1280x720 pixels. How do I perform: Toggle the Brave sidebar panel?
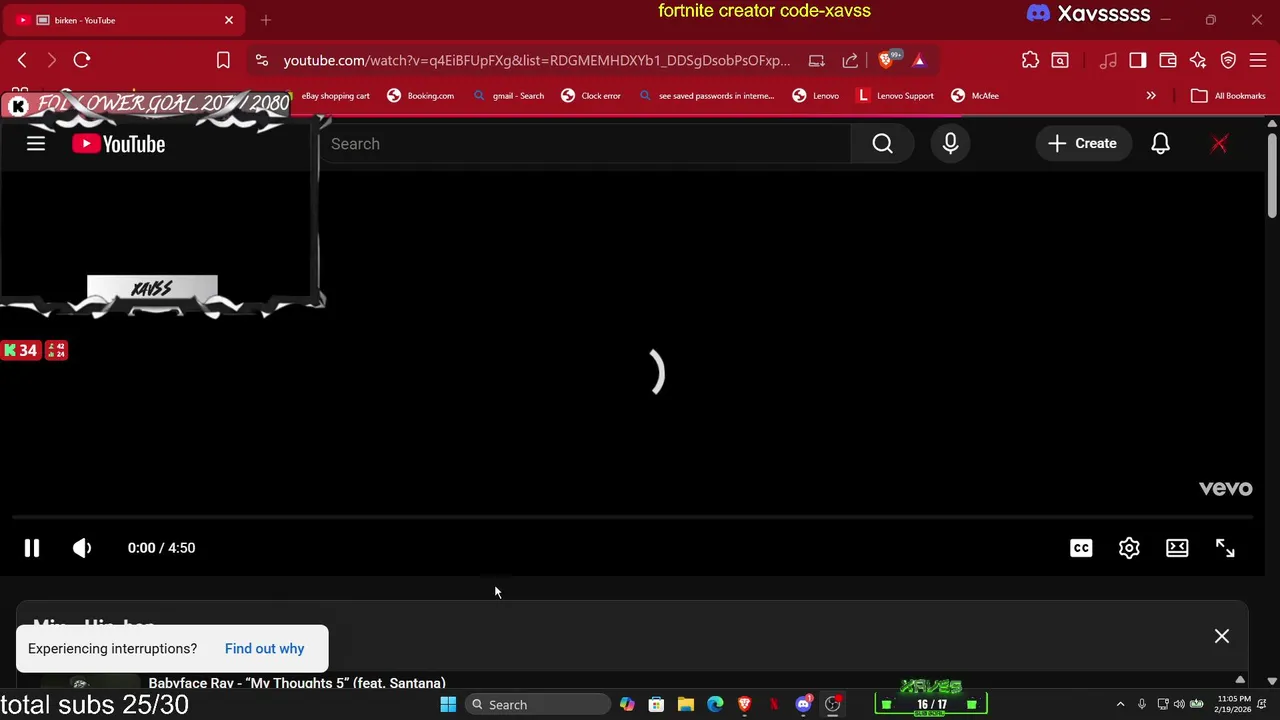click(x=1138, y=60)
